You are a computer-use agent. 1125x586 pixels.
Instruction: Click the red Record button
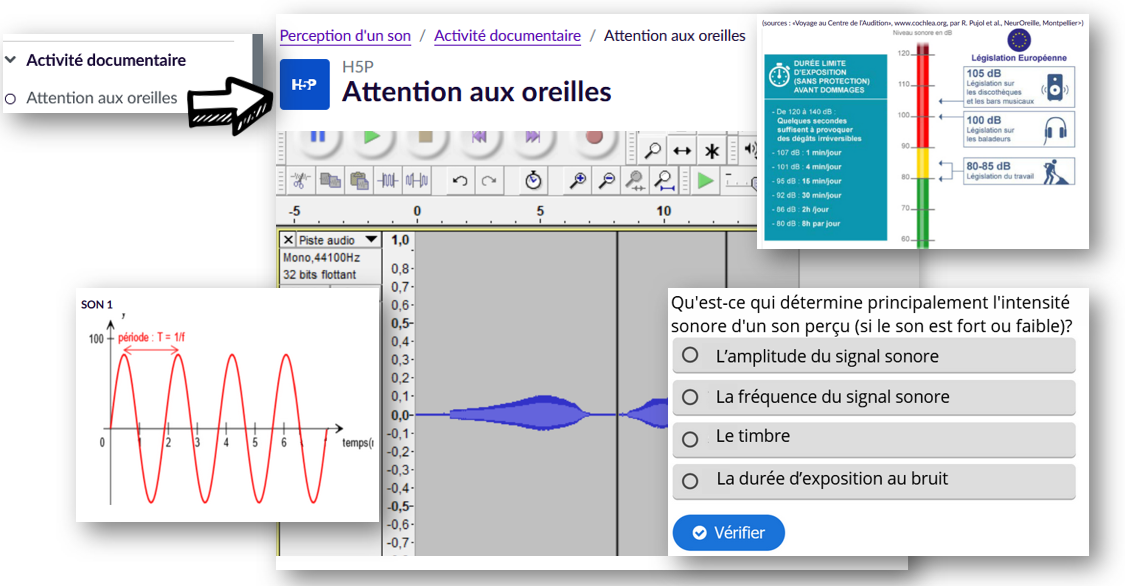pyautogui.click(x=594, y=137)
